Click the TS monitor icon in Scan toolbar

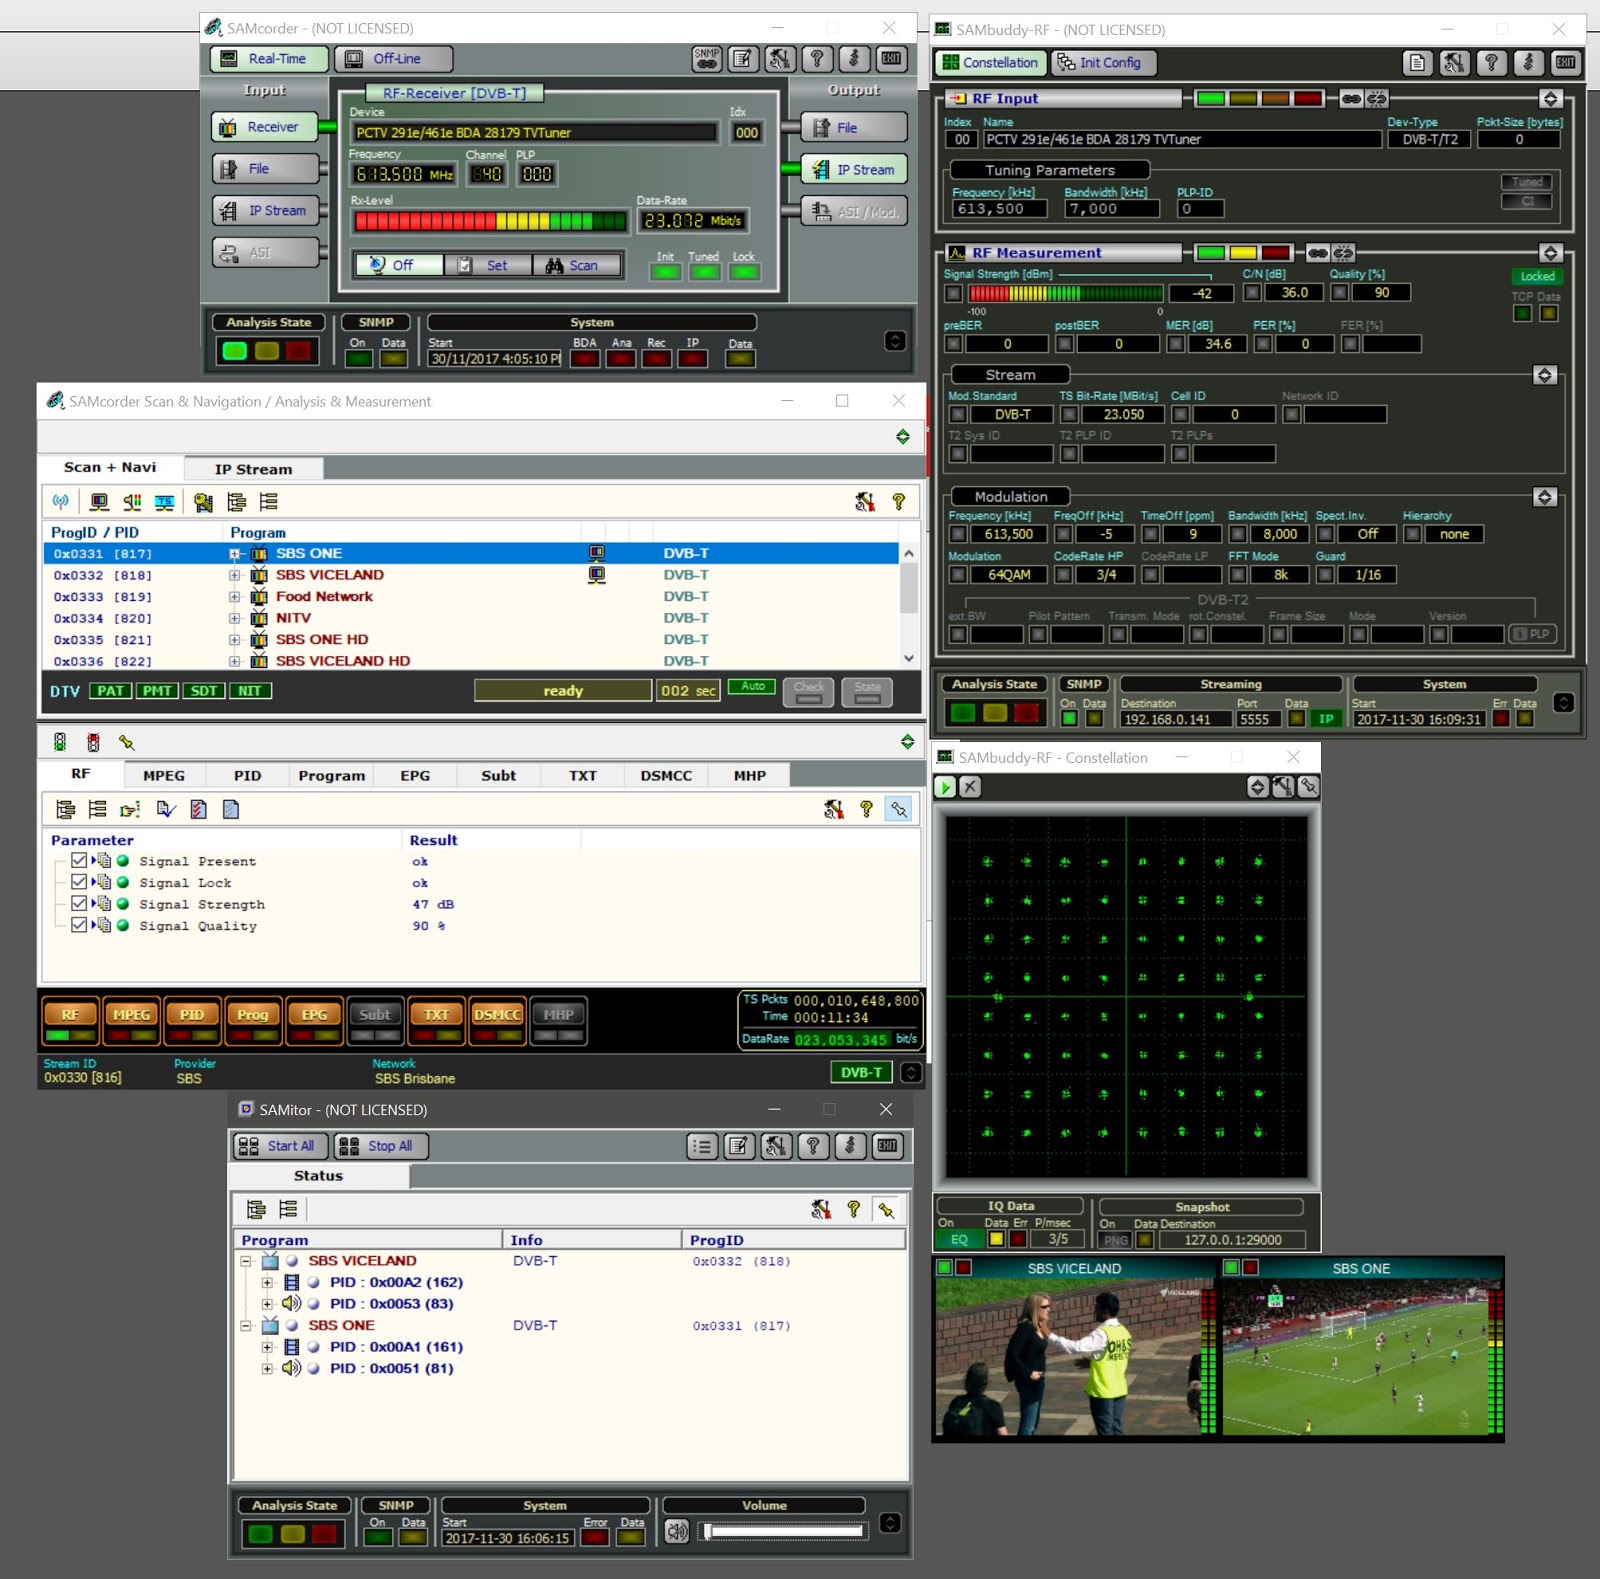click(x=164, y=501)
